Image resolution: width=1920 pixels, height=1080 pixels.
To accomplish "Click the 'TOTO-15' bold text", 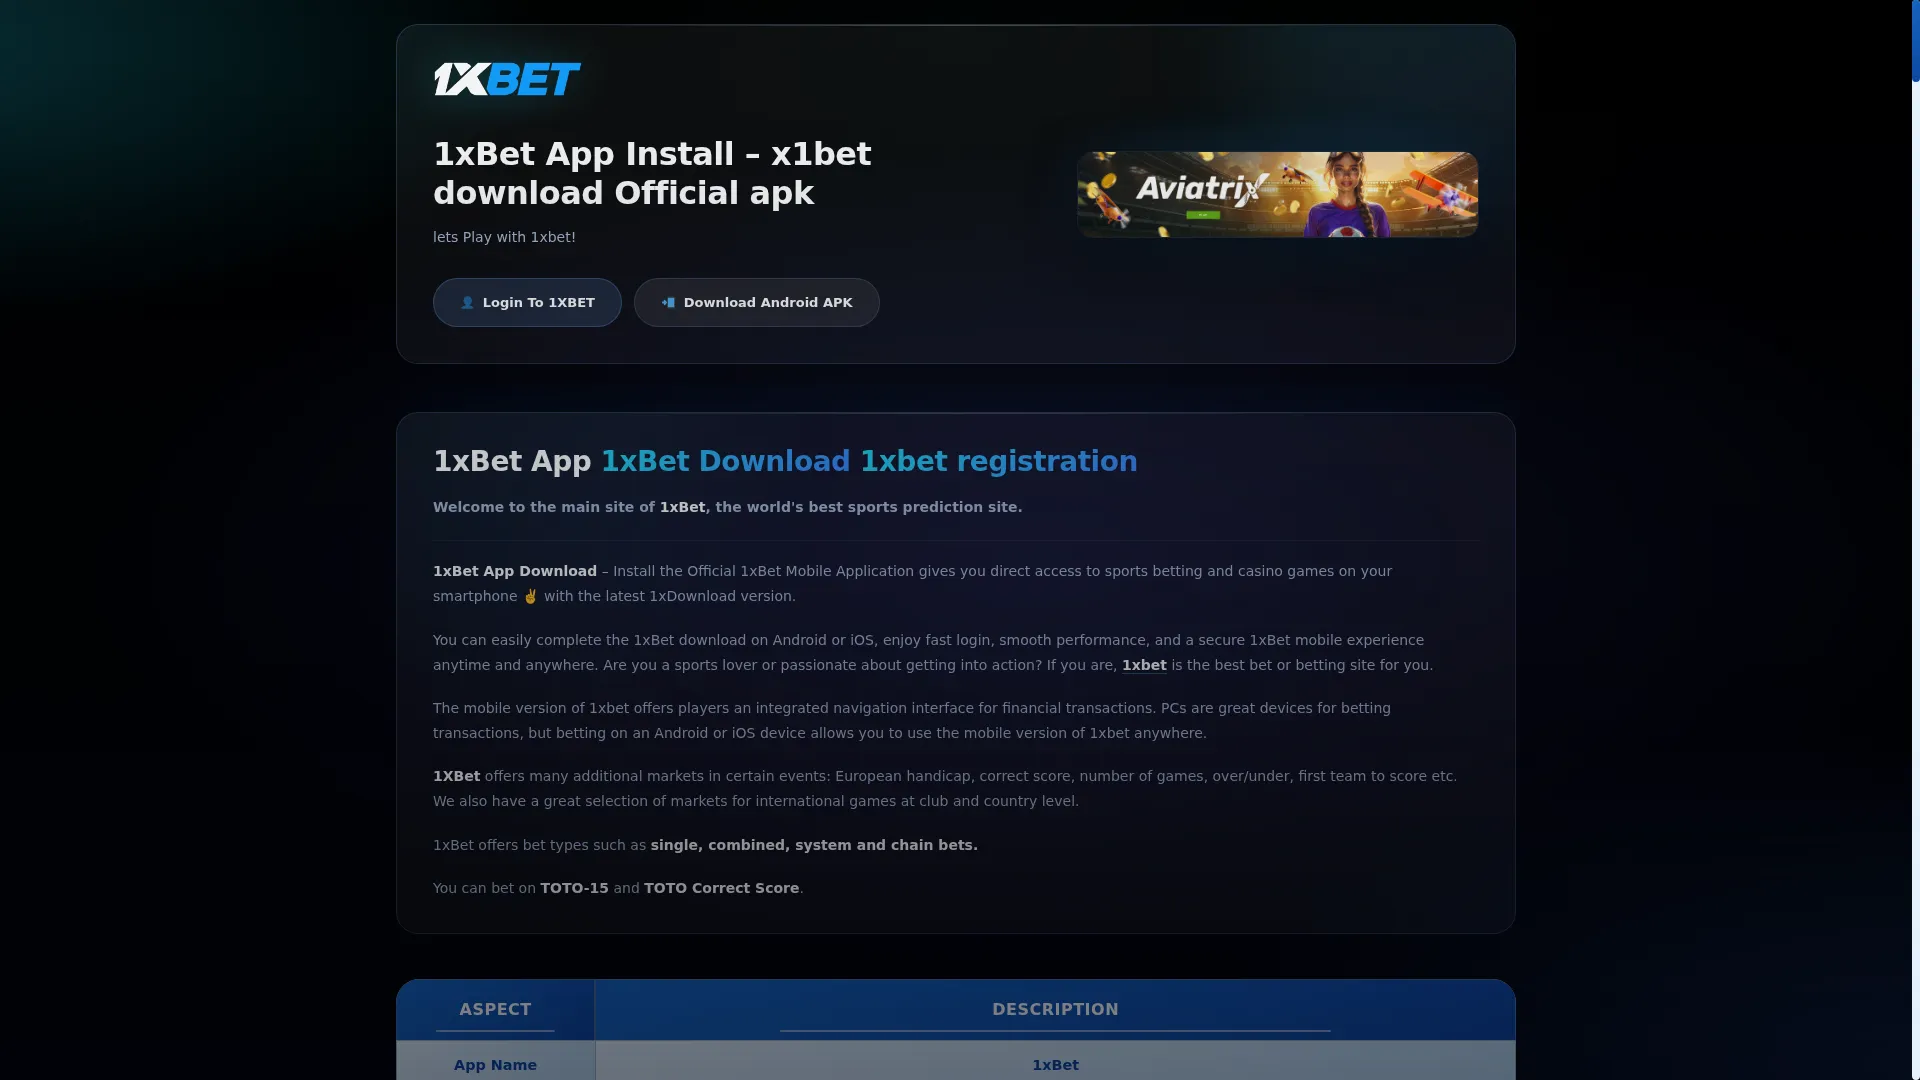I will coord(574,888).
